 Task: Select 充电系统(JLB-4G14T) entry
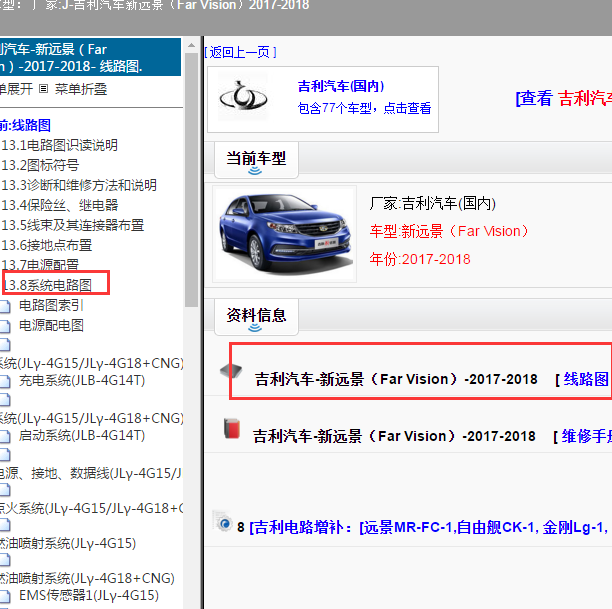[82, 380]
